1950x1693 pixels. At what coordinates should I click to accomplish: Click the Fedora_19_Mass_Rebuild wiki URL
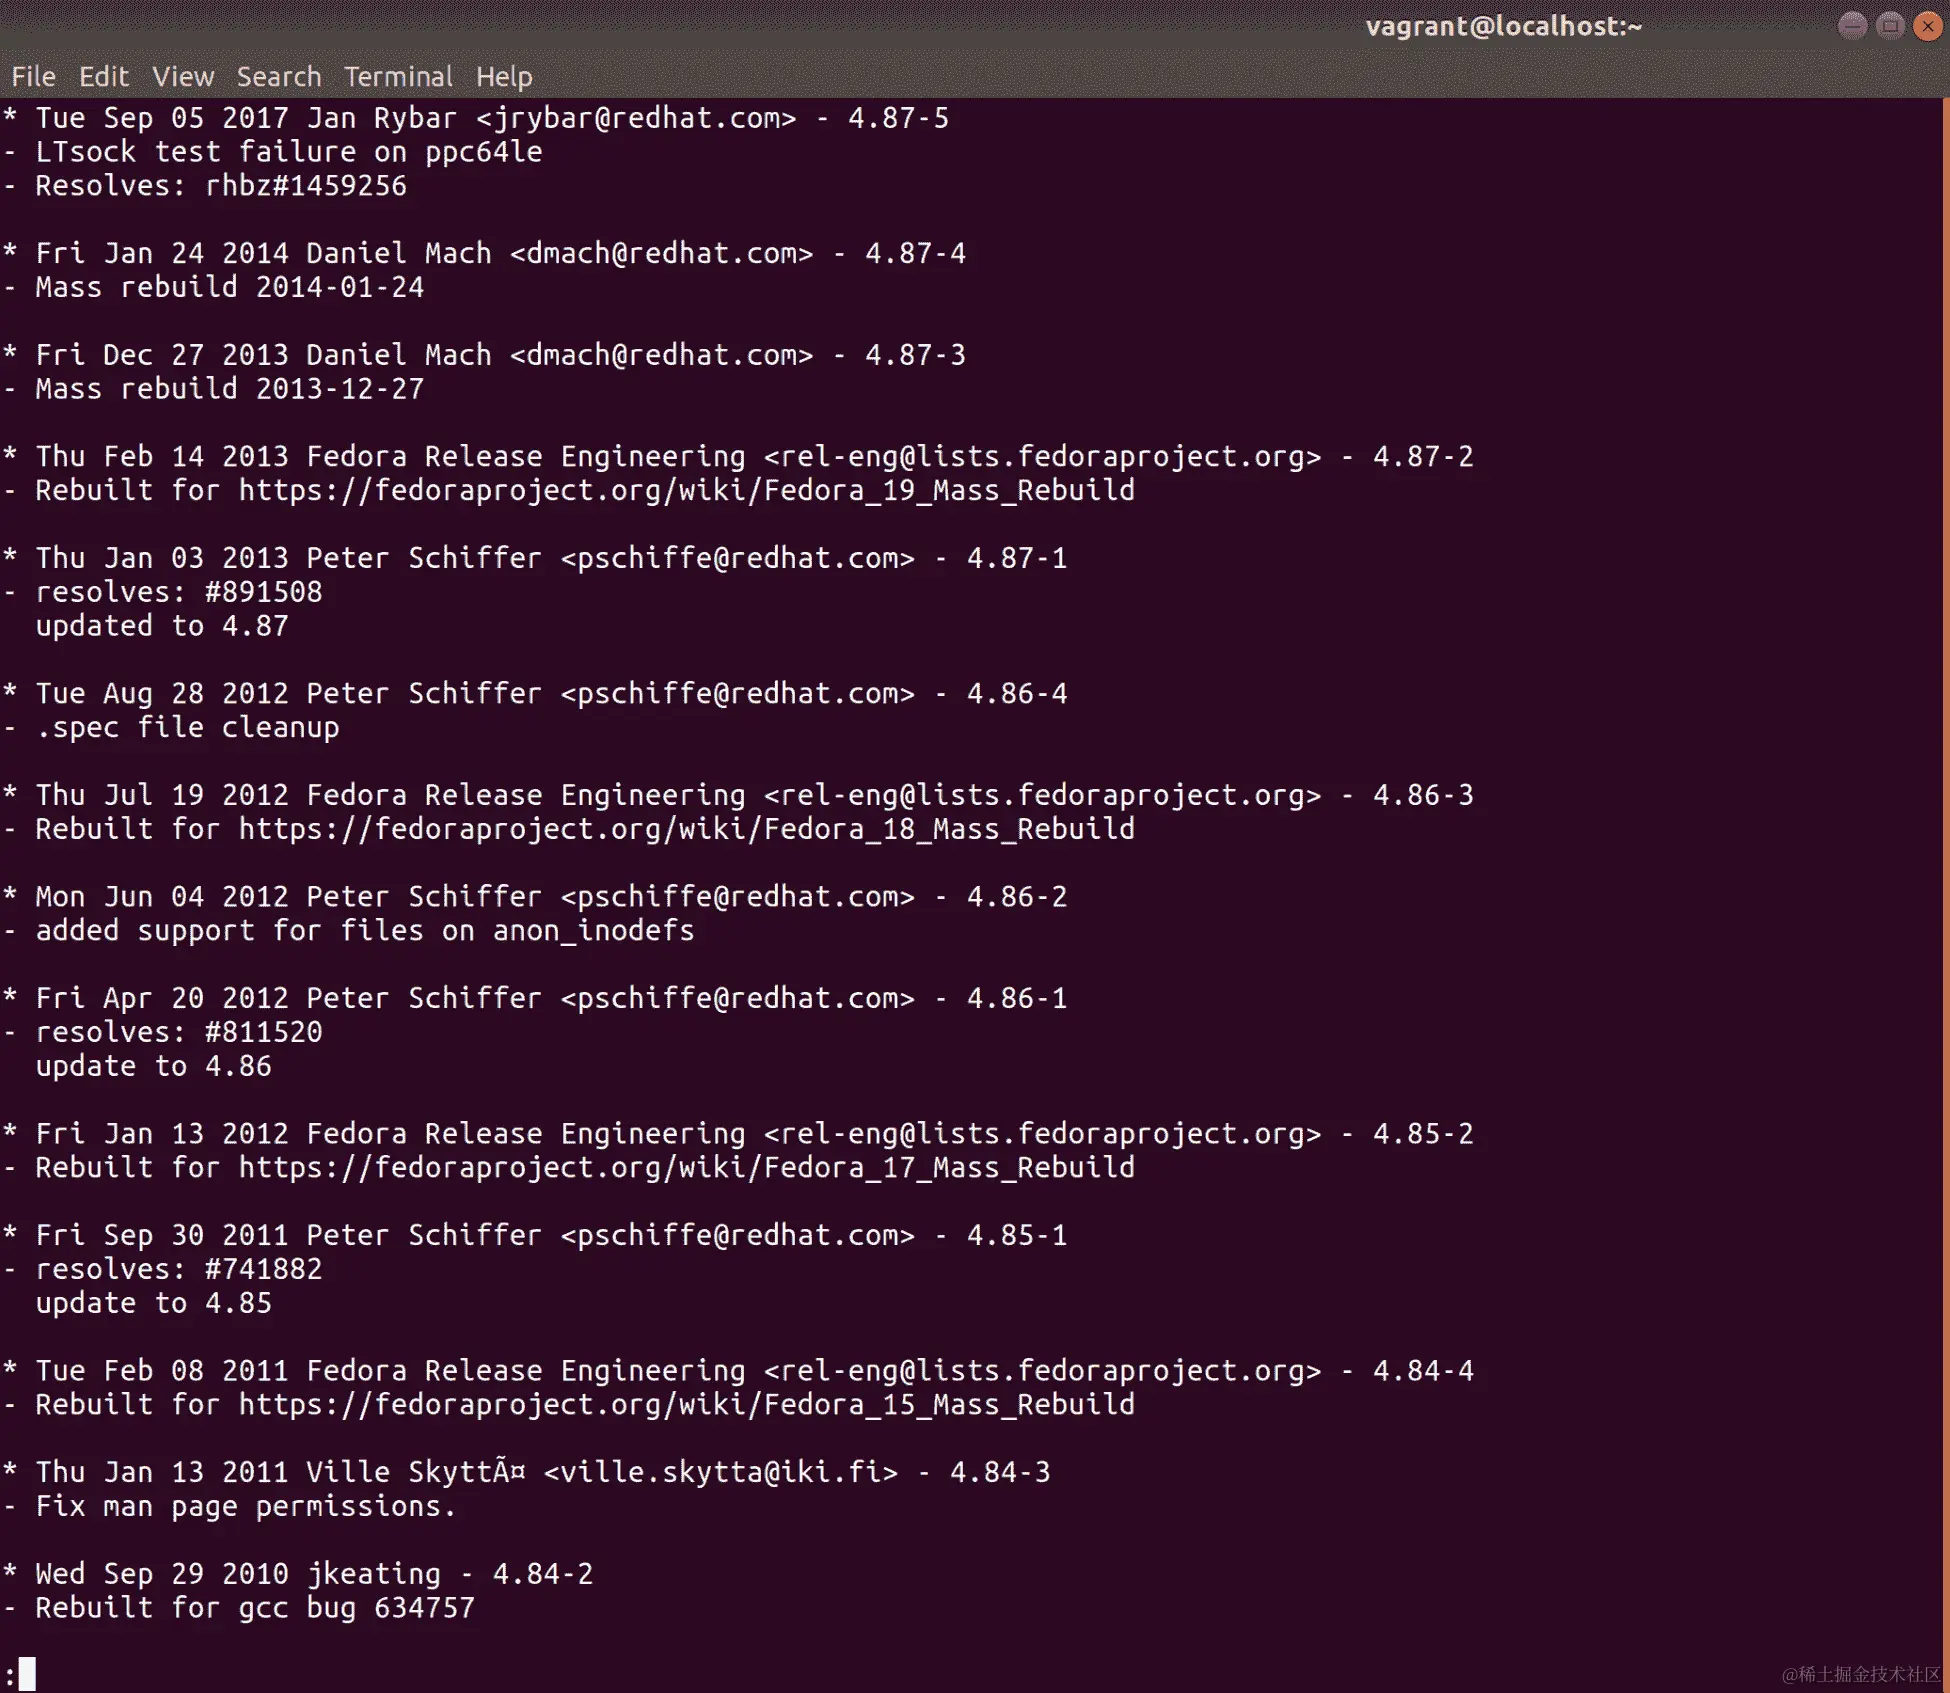(x=686, y=491)
